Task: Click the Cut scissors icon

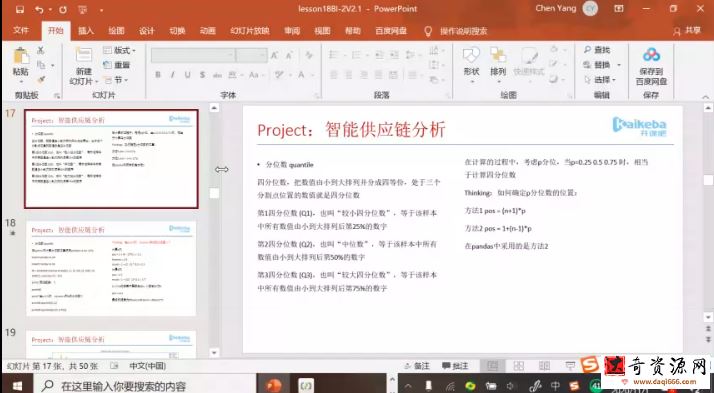Action: click(x=41, y=51)
